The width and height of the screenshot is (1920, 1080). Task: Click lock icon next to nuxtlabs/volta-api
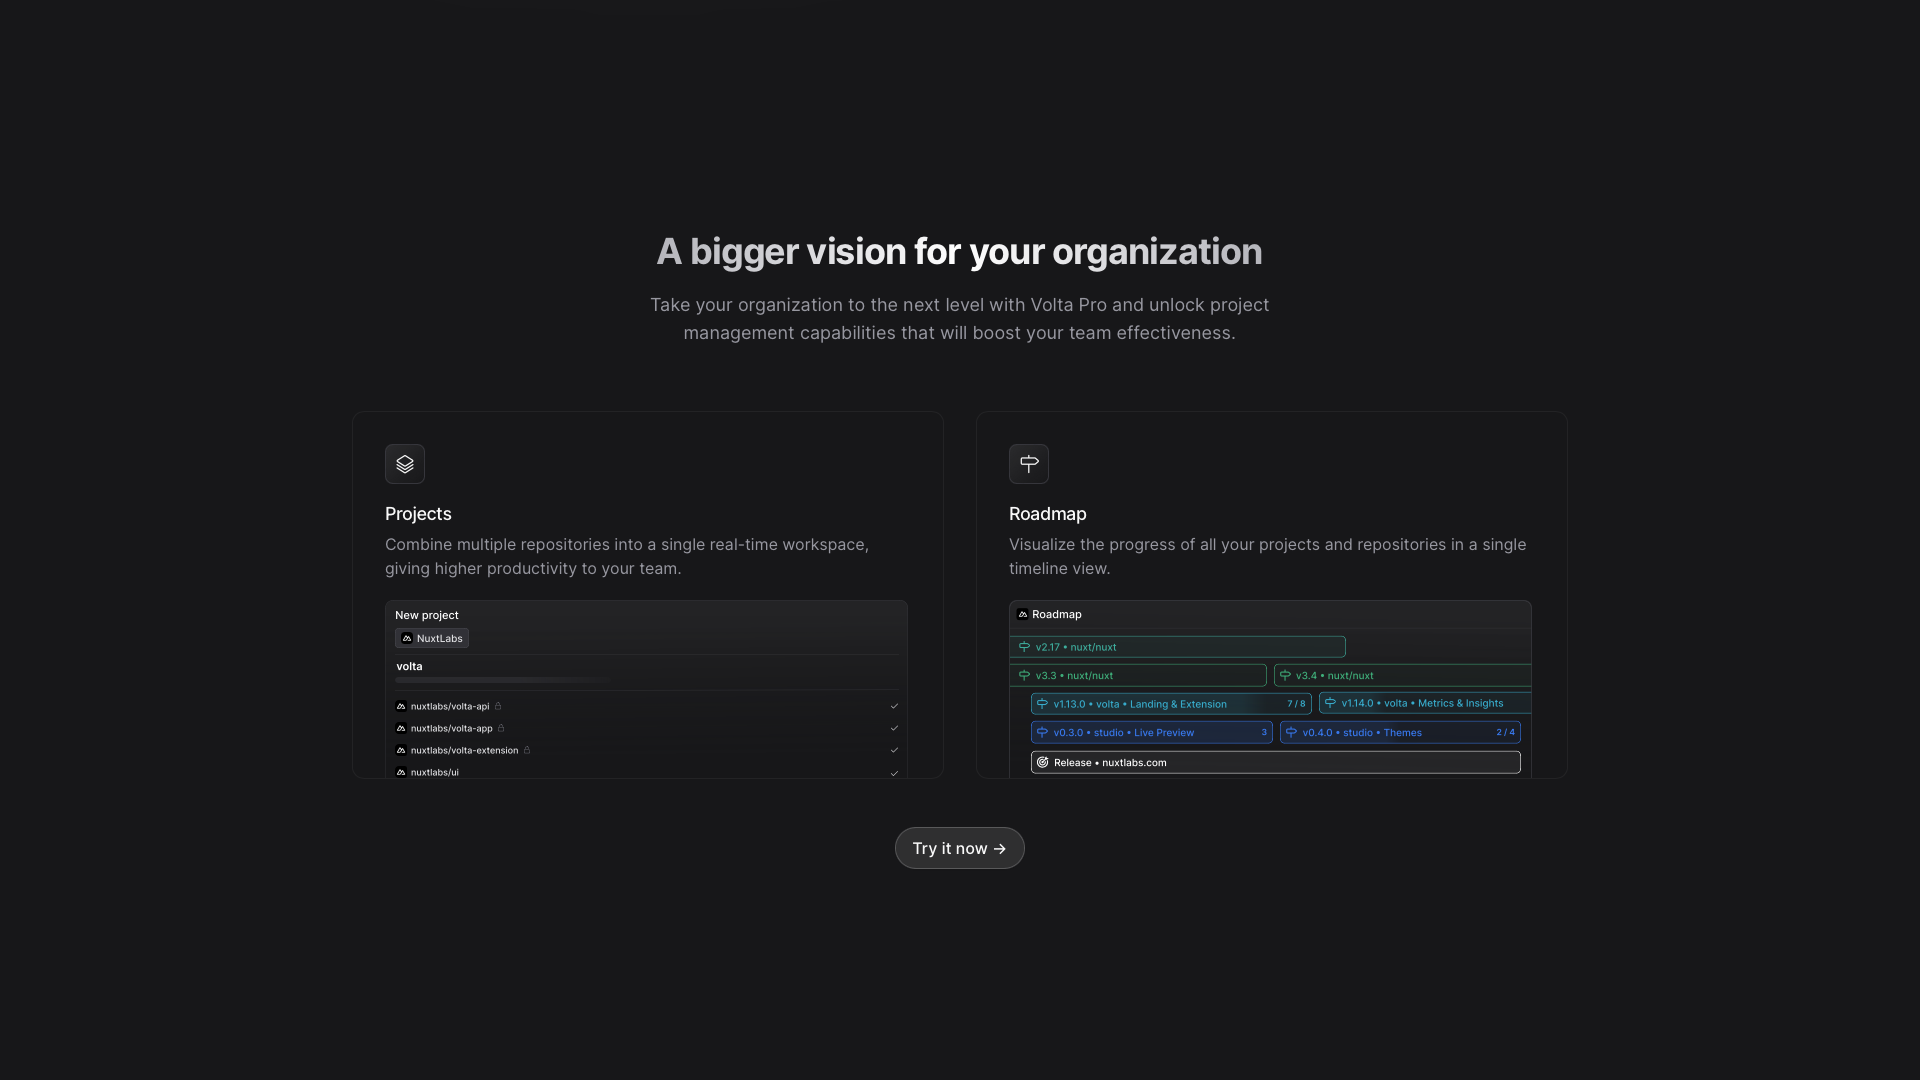(x=498, y=706)
